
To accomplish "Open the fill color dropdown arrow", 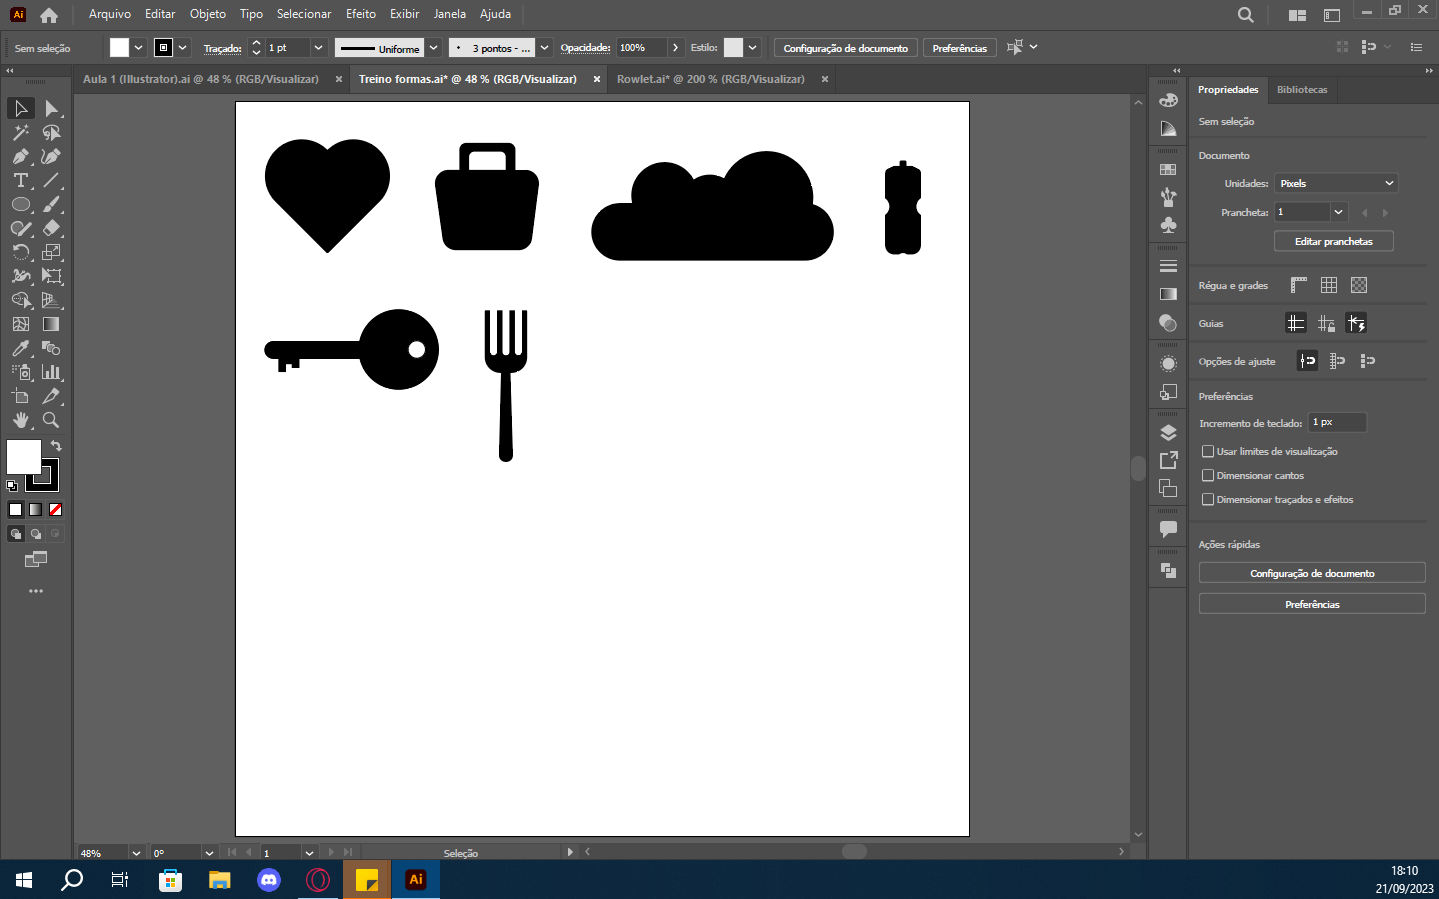I will [x=138, y=47].
